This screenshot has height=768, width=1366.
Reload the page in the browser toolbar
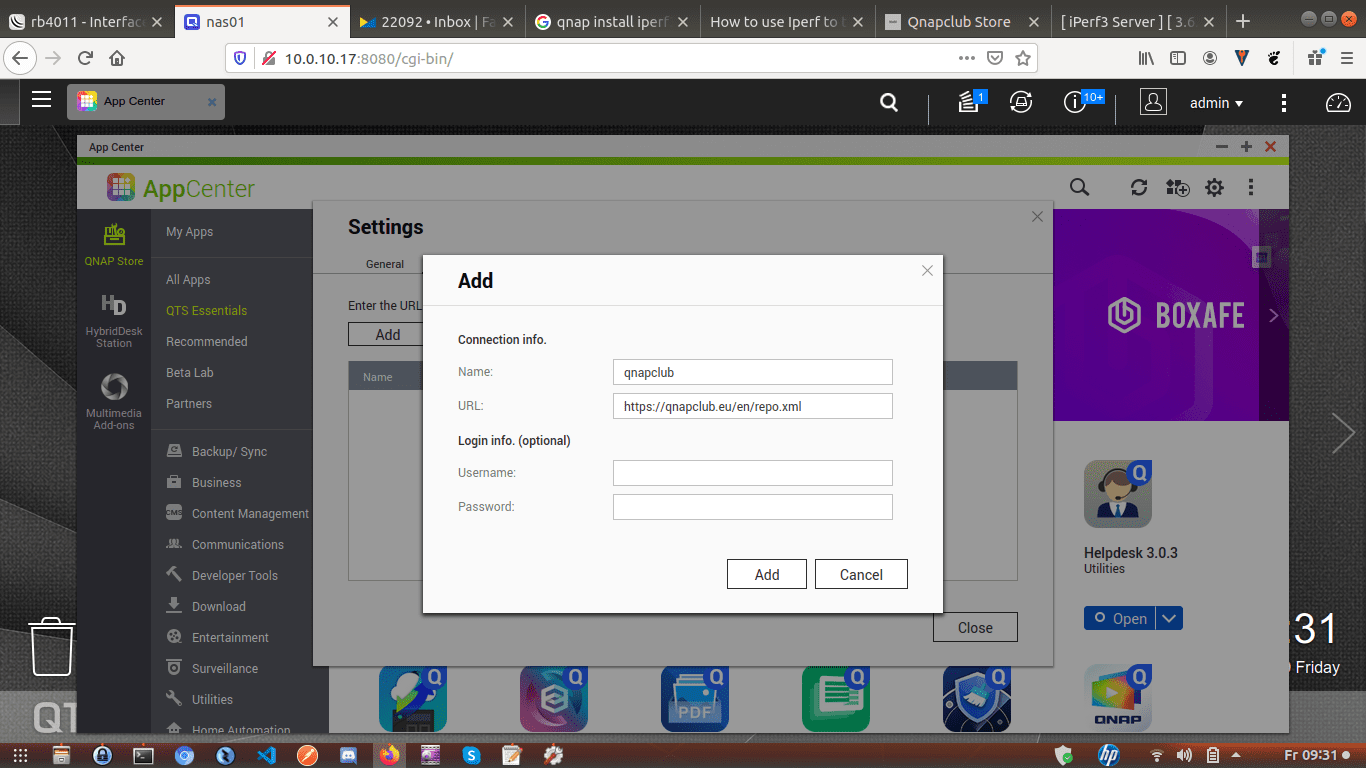(85, 58)
